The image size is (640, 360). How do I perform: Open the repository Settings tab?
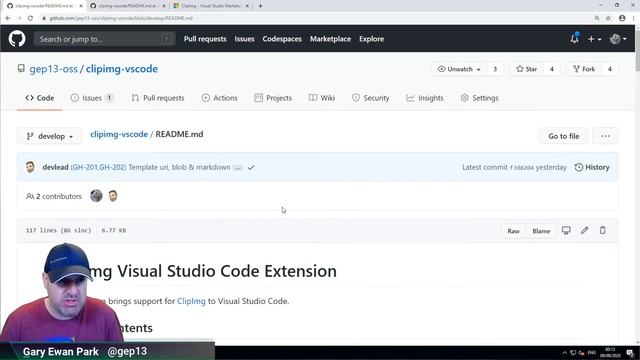480,98
